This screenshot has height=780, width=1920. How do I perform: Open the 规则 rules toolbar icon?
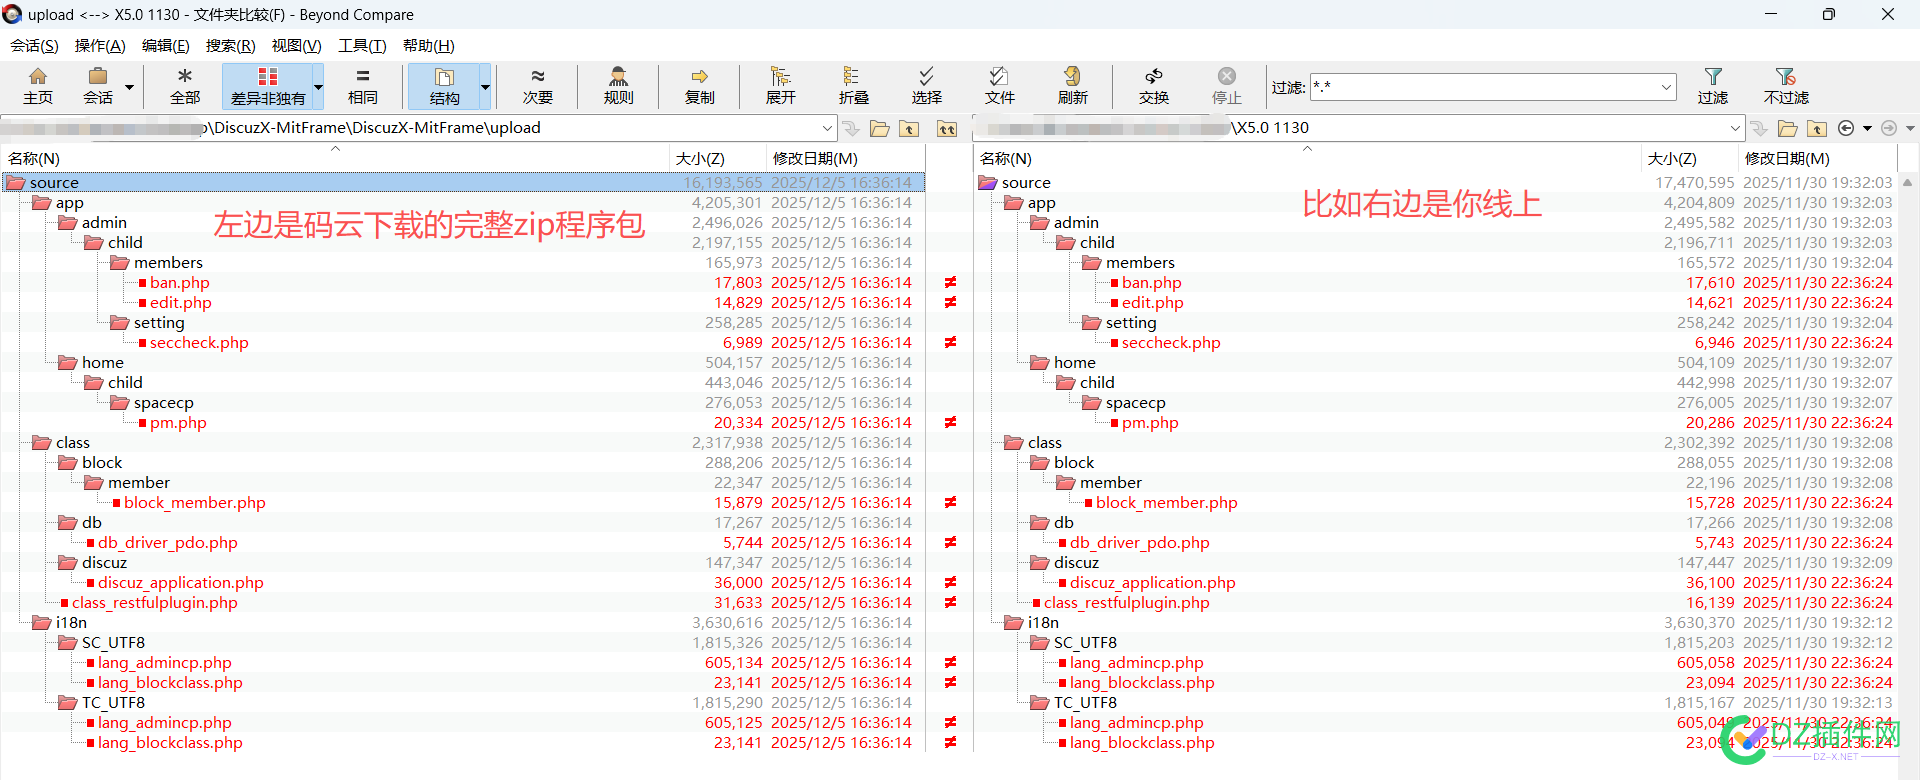(x=618, y=86)
